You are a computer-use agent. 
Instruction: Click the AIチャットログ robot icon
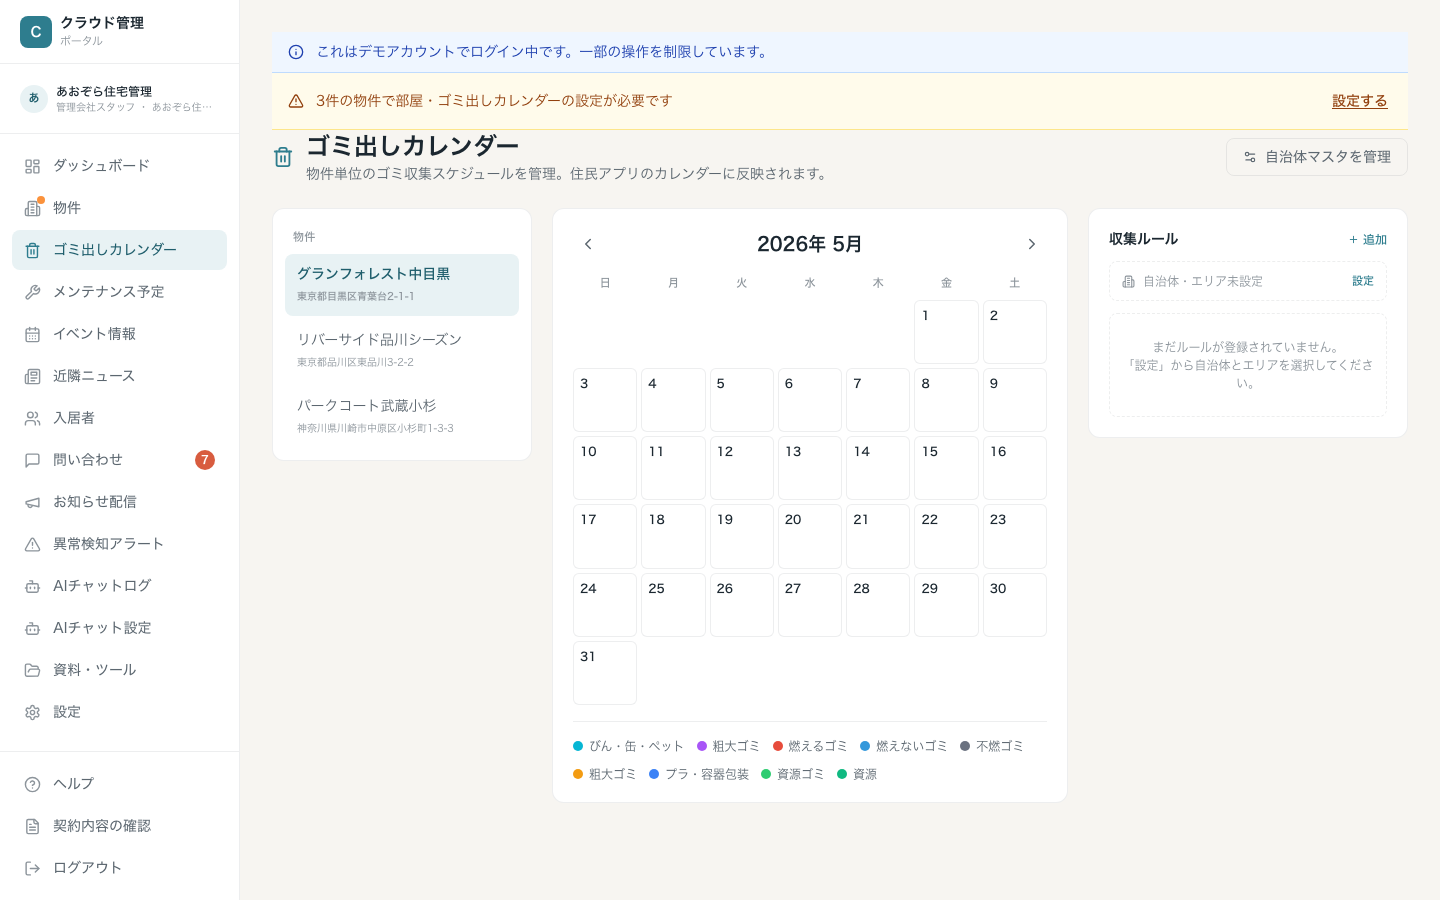32,586
